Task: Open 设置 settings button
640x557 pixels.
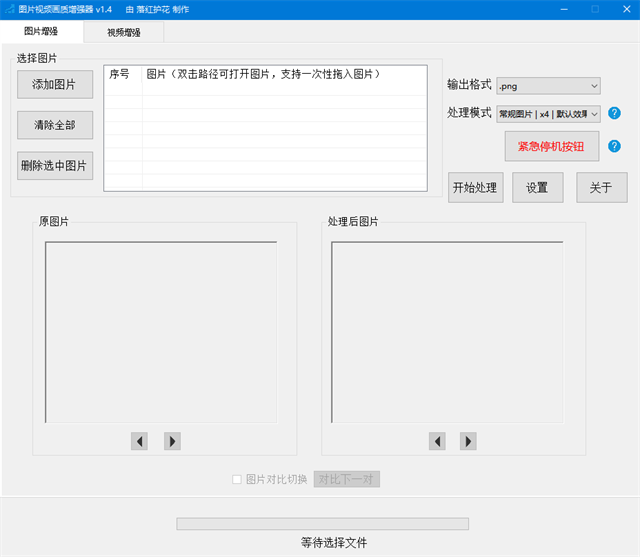Action: pyautogui.click(x=538, y=188)
